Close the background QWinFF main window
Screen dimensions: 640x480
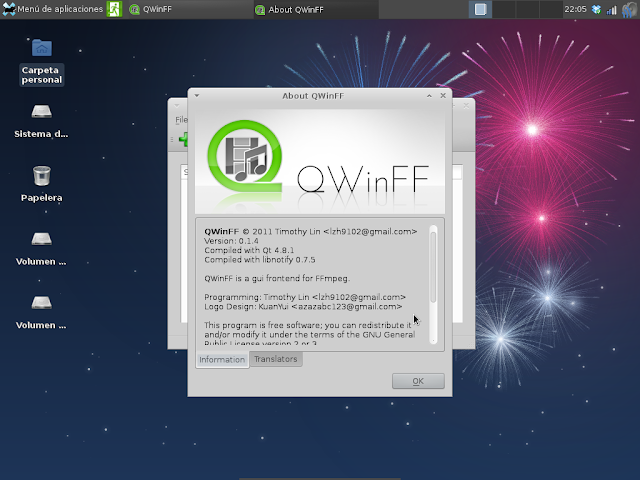[x=466, y=105]
